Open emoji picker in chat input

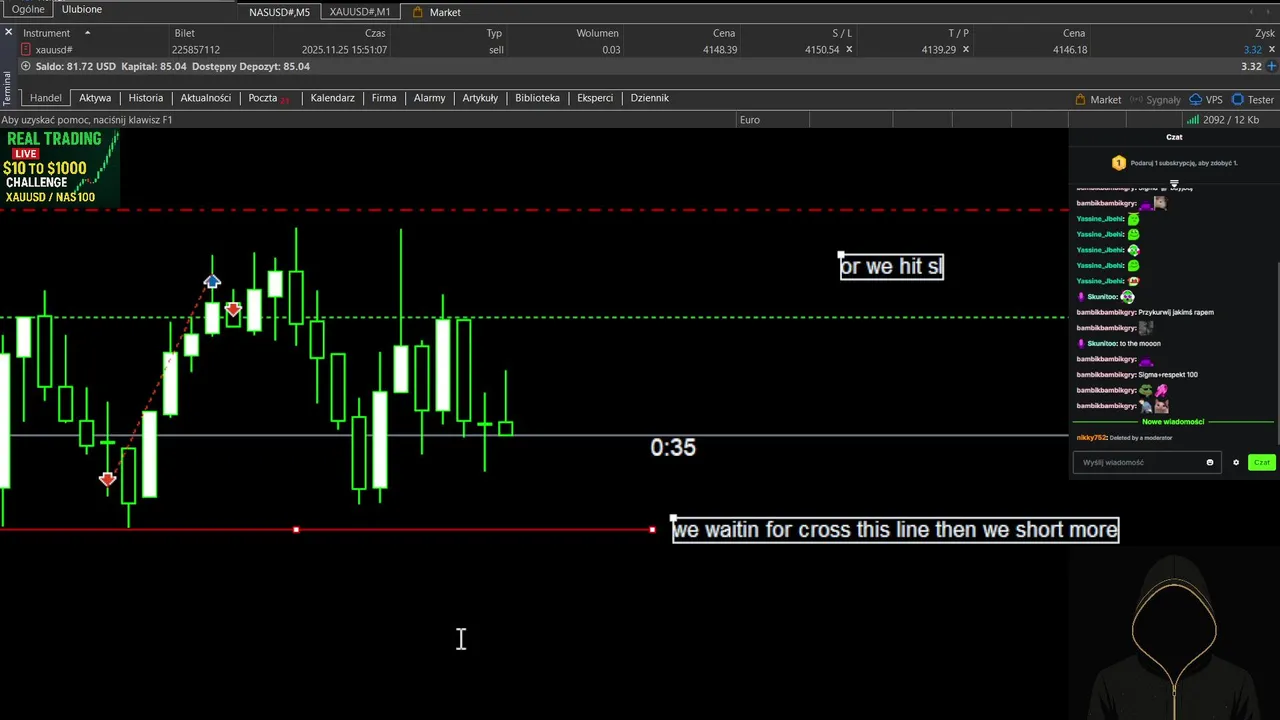pos(1210,463)
